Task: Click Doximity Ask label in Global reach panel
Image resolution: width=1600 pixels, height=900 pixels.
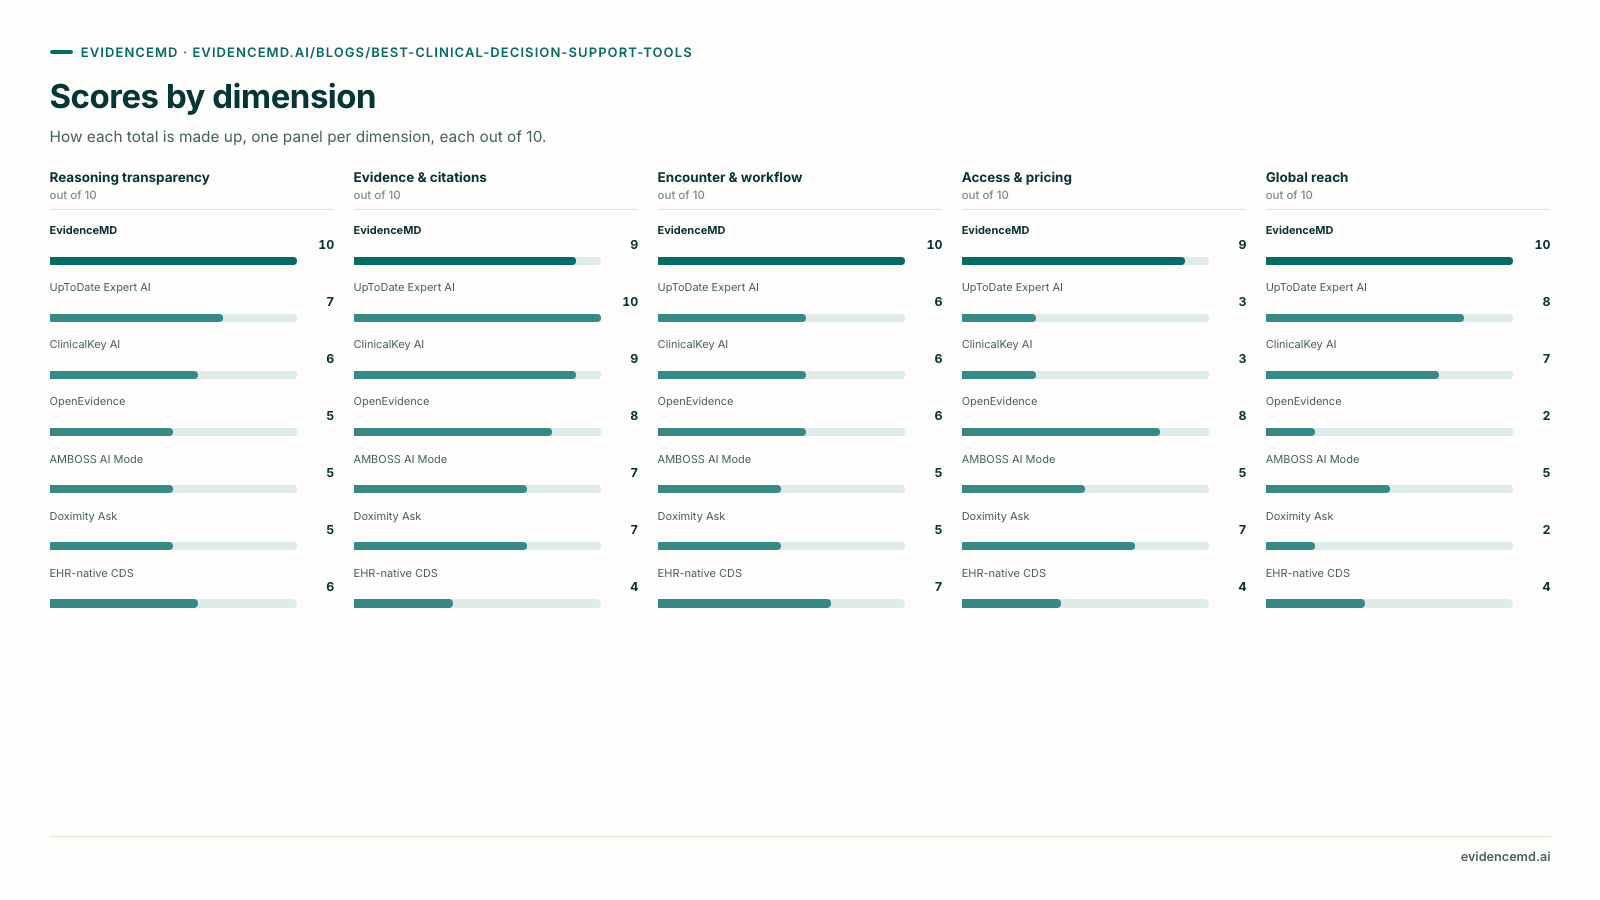Action: tap(1299, 516)
